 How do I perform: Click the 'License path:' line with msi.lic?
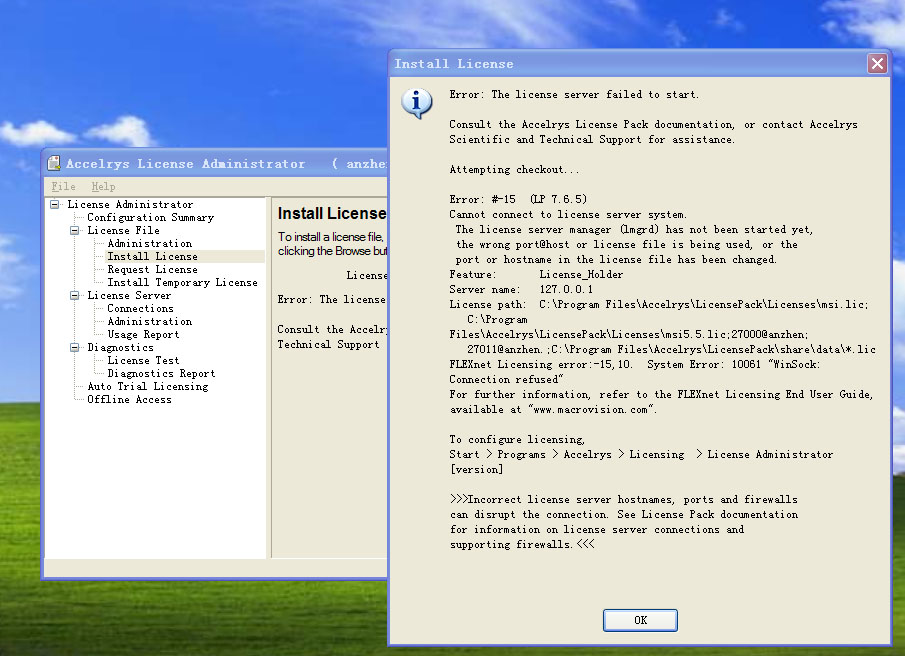pos(659,305)
